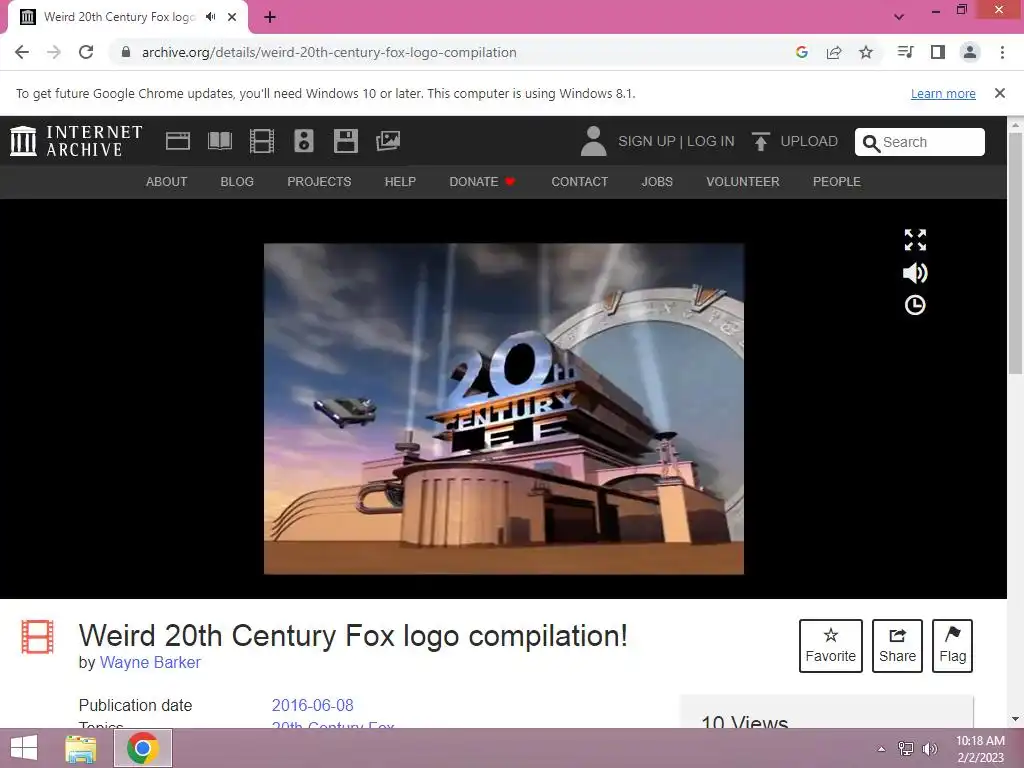The image size is (1024, 768).
Task: Mute the tab via its speaker icon
Action: [x=210, y=17]
